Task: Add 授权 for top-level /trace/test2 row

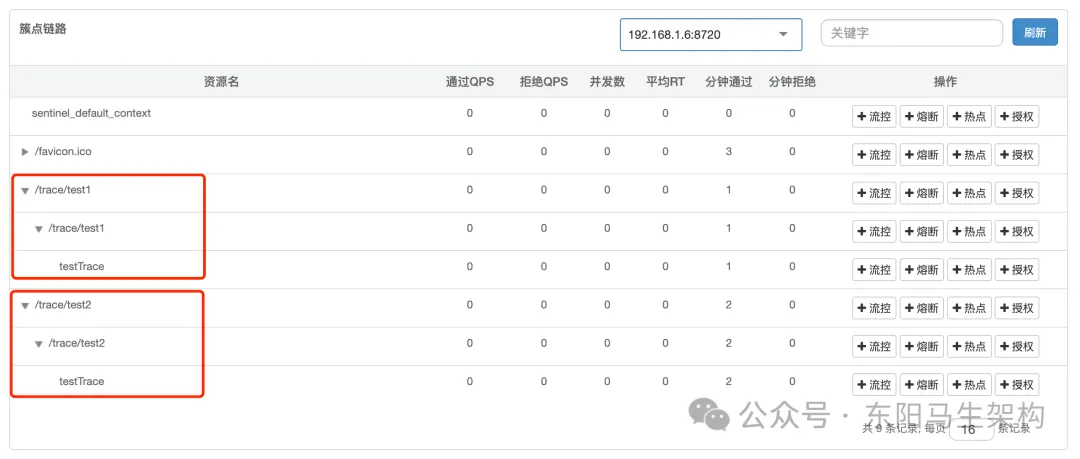Action: pyautogui.click(x=1017, y=308)
